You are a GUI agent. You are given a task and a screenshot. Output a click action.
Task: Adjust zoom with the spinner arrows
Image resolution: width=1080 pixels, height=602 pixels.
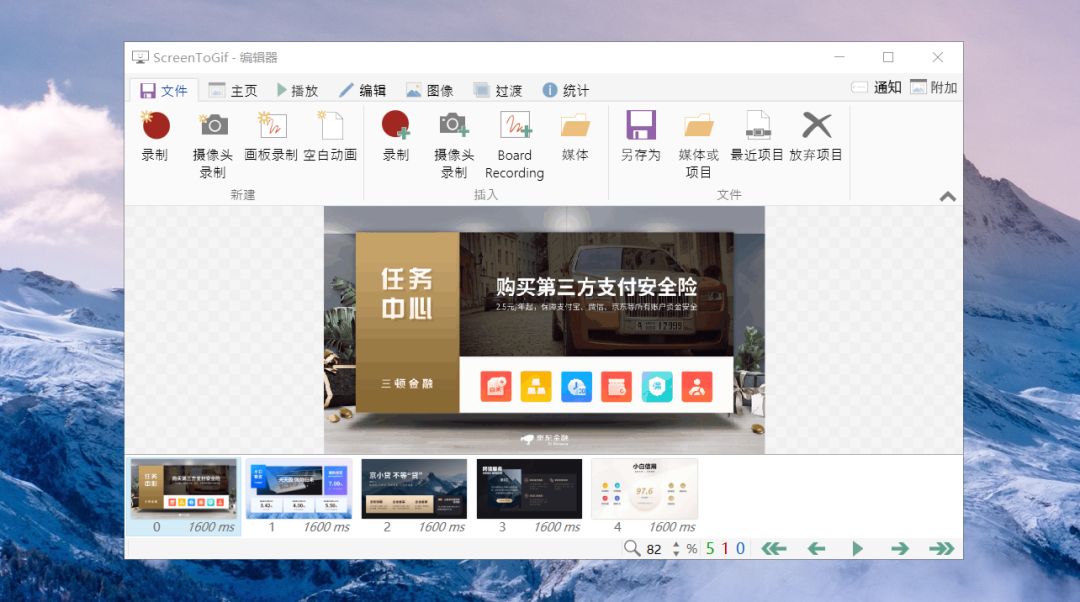point(676,549)
